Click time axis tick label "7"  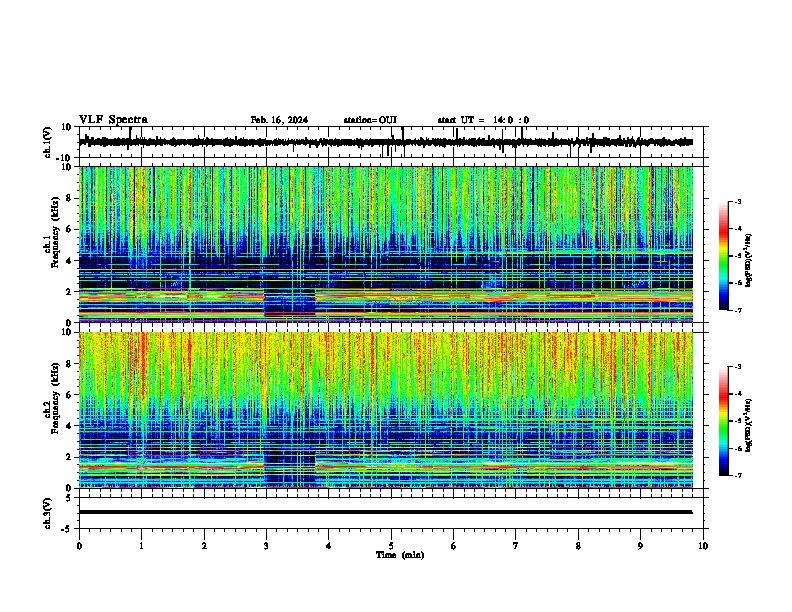[516, 546]
